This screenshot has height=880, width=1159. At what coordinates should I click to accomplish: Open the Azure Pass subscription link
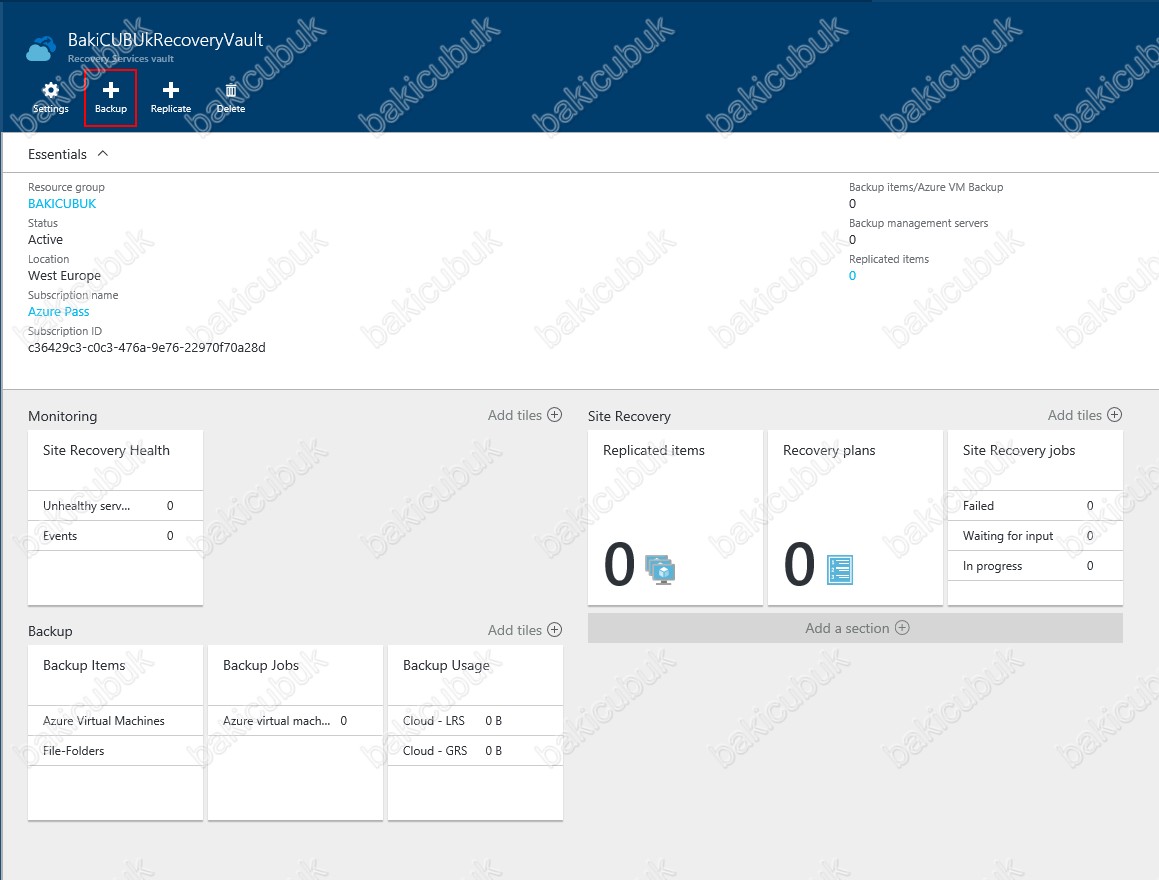(58, 312)
